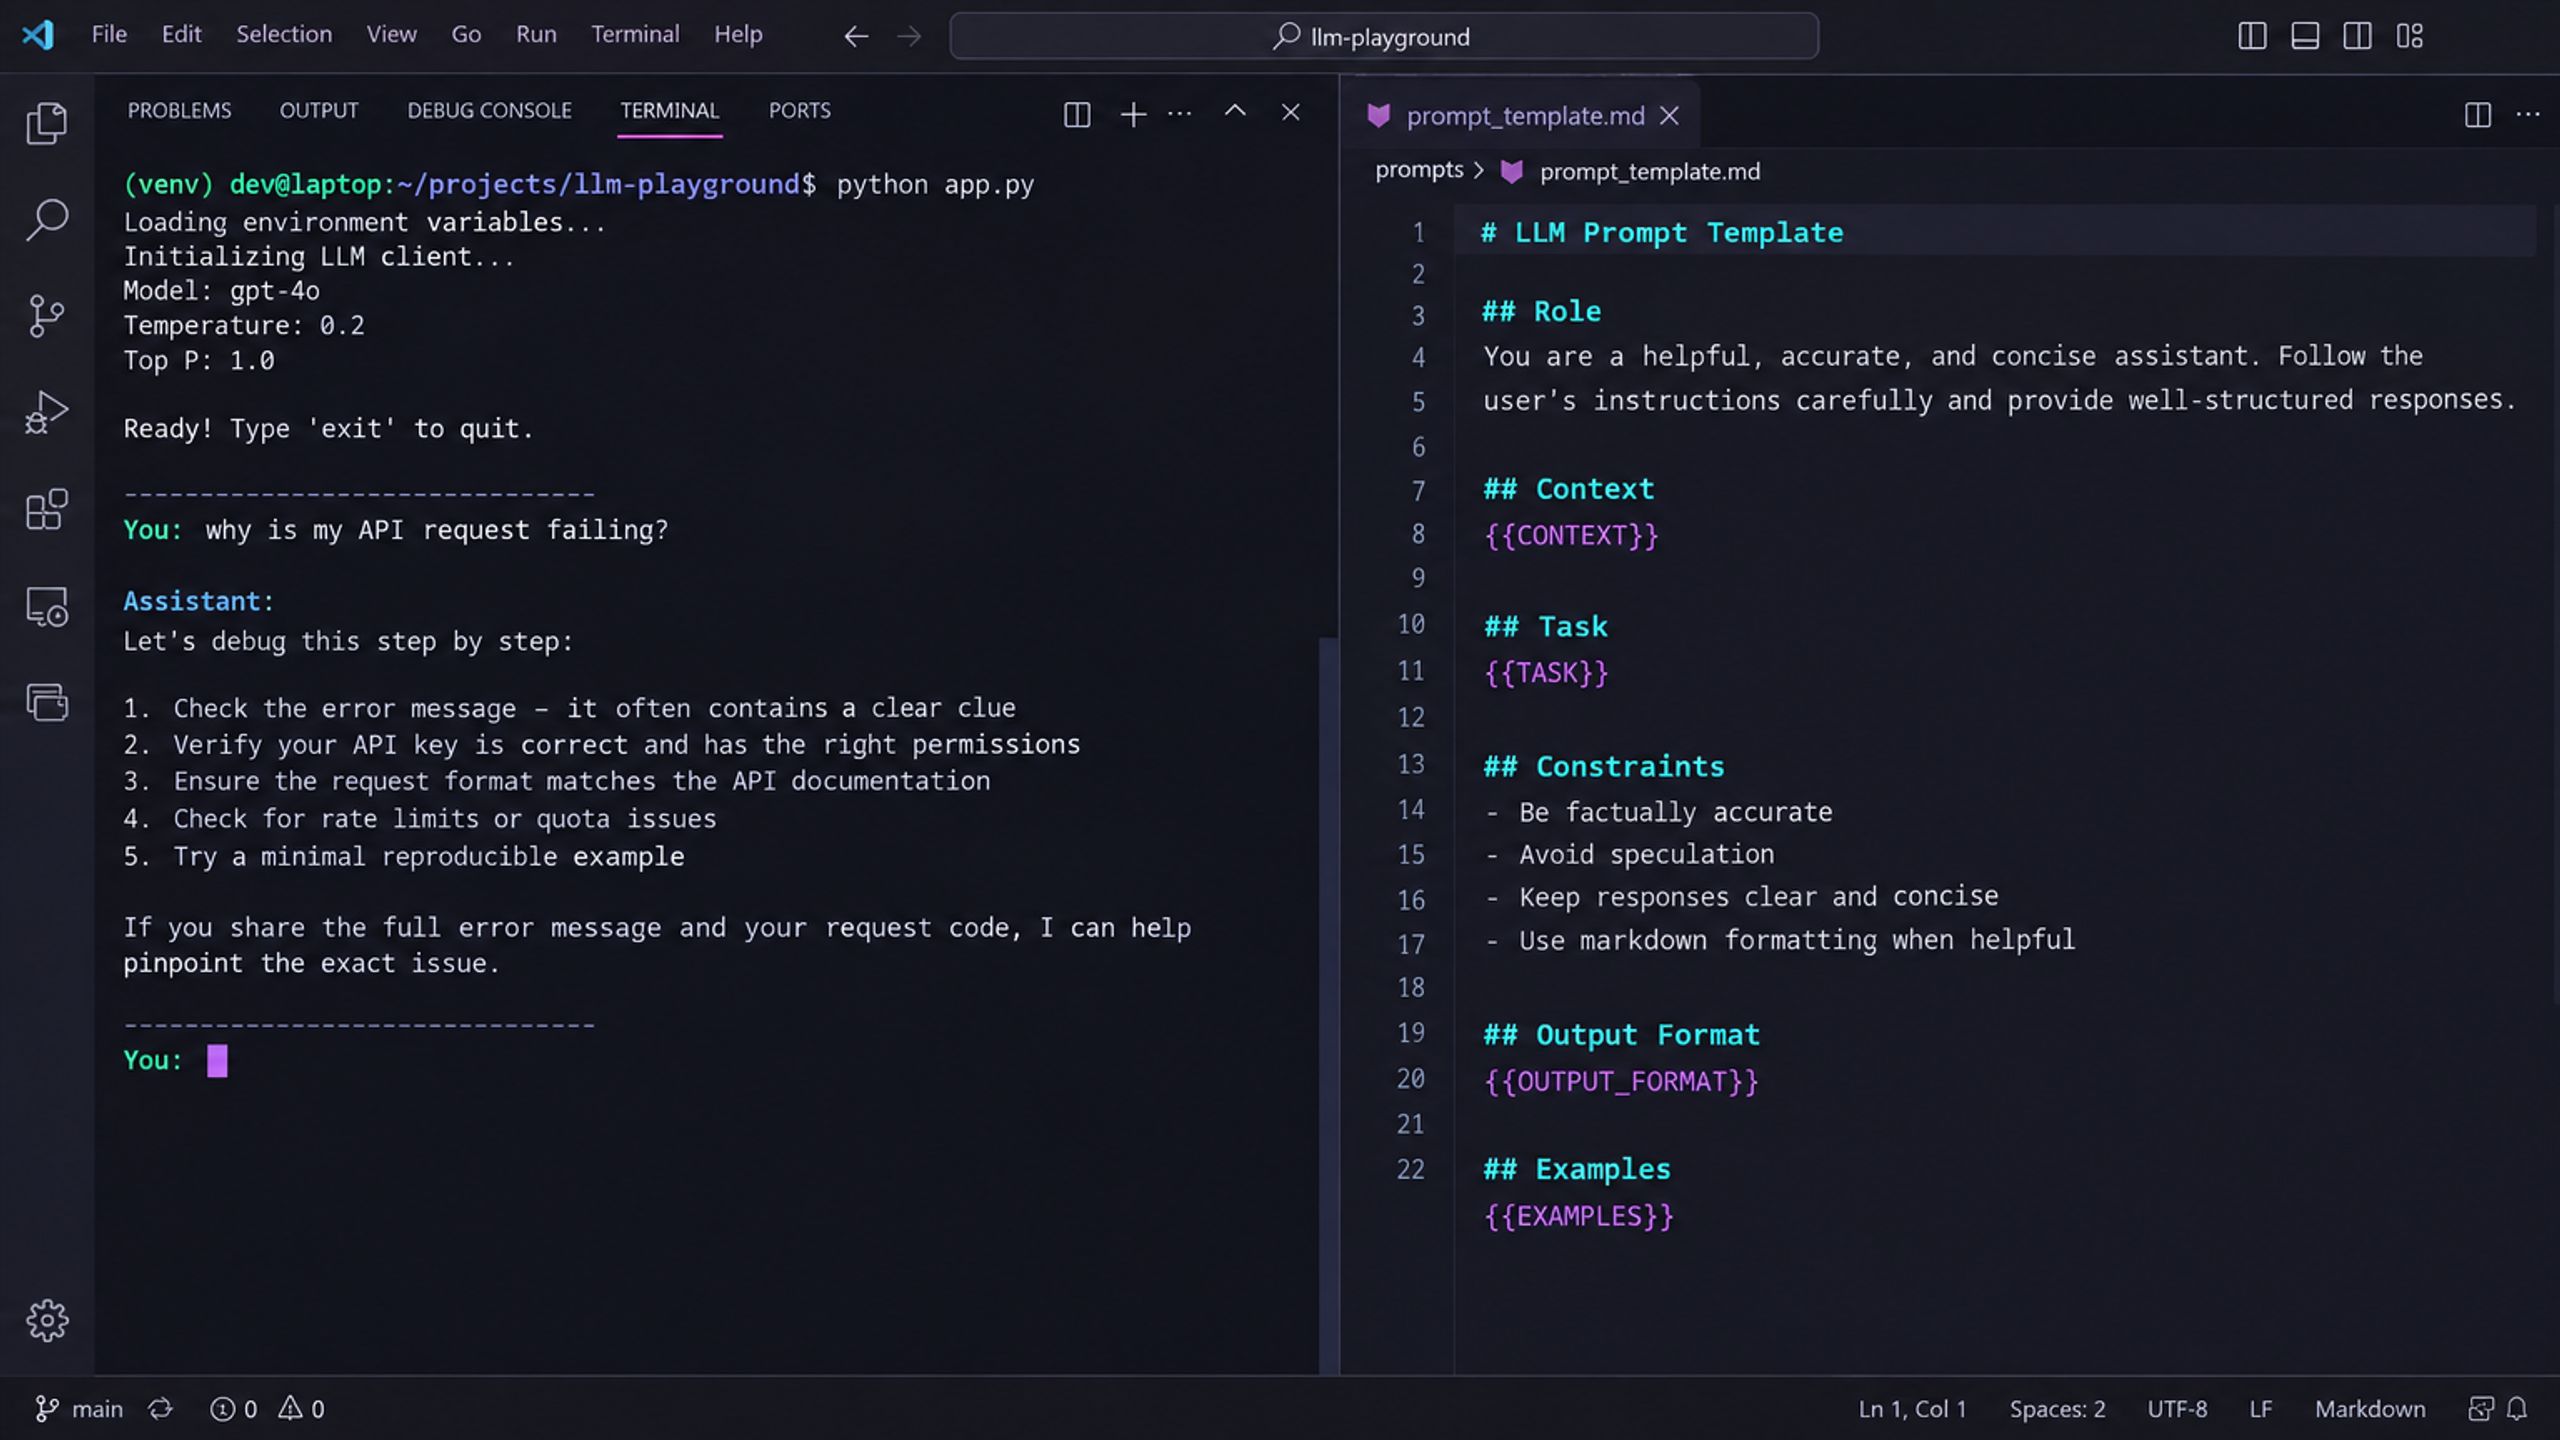Go to line via Ln 1, Col 1

click(x=1912, y=1409)
